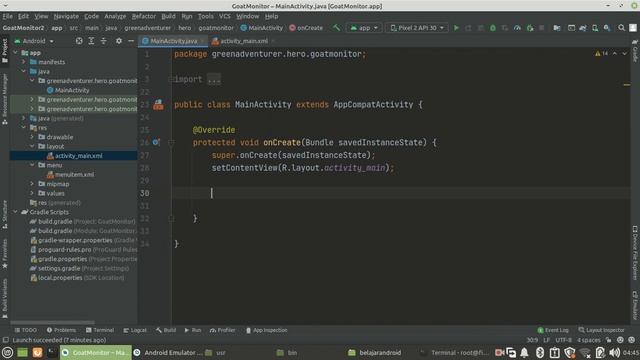
Task: Open the system menu button in taskbar
Action: pyautogui.click(x=7, y=353)
